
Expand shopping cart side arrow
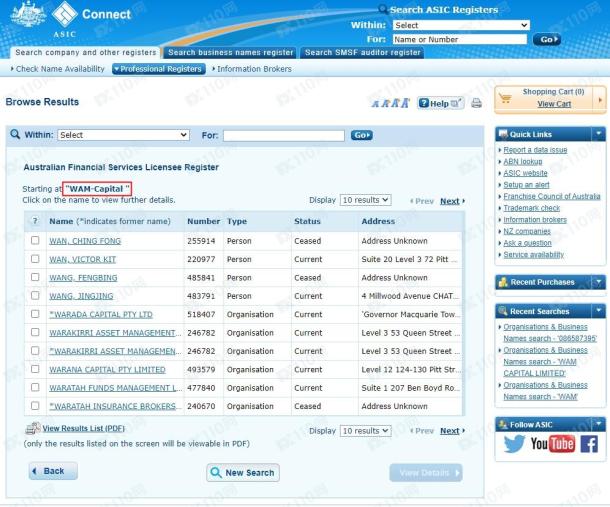pos(600,100)
